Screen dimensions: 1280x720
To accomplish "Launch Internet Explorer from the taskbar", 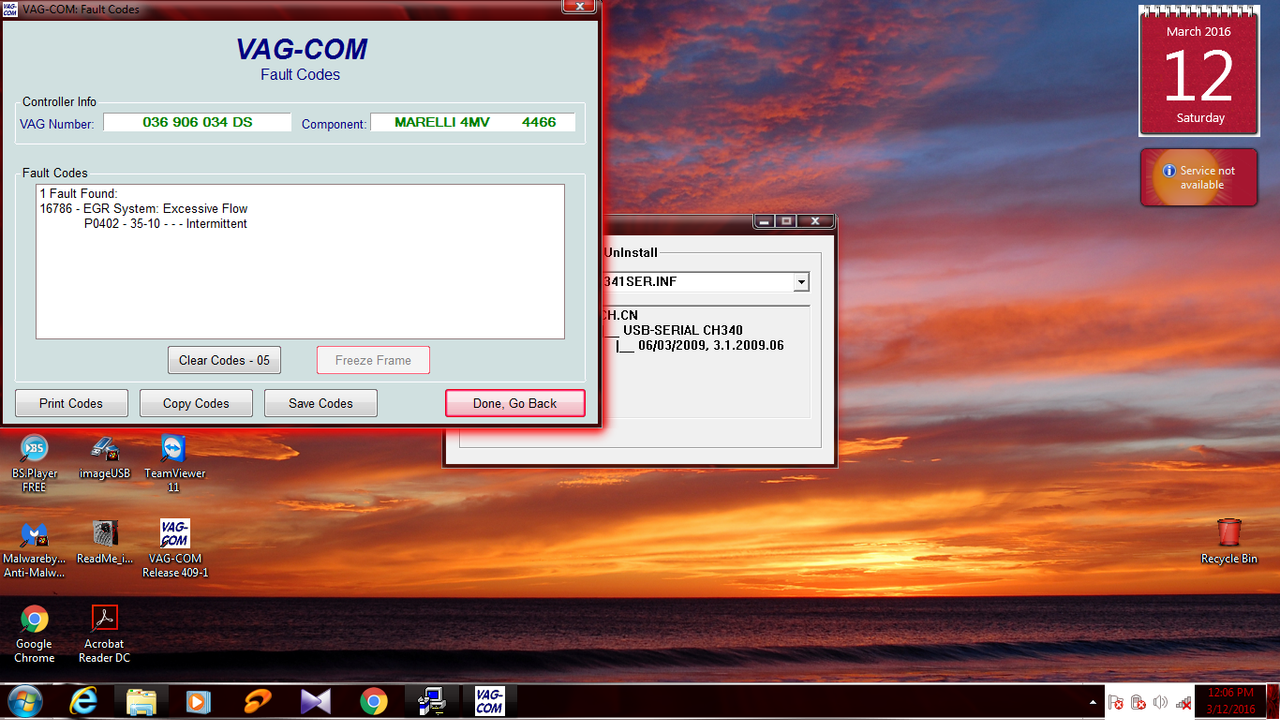I will pyautogui.click(x=83, y=702).
